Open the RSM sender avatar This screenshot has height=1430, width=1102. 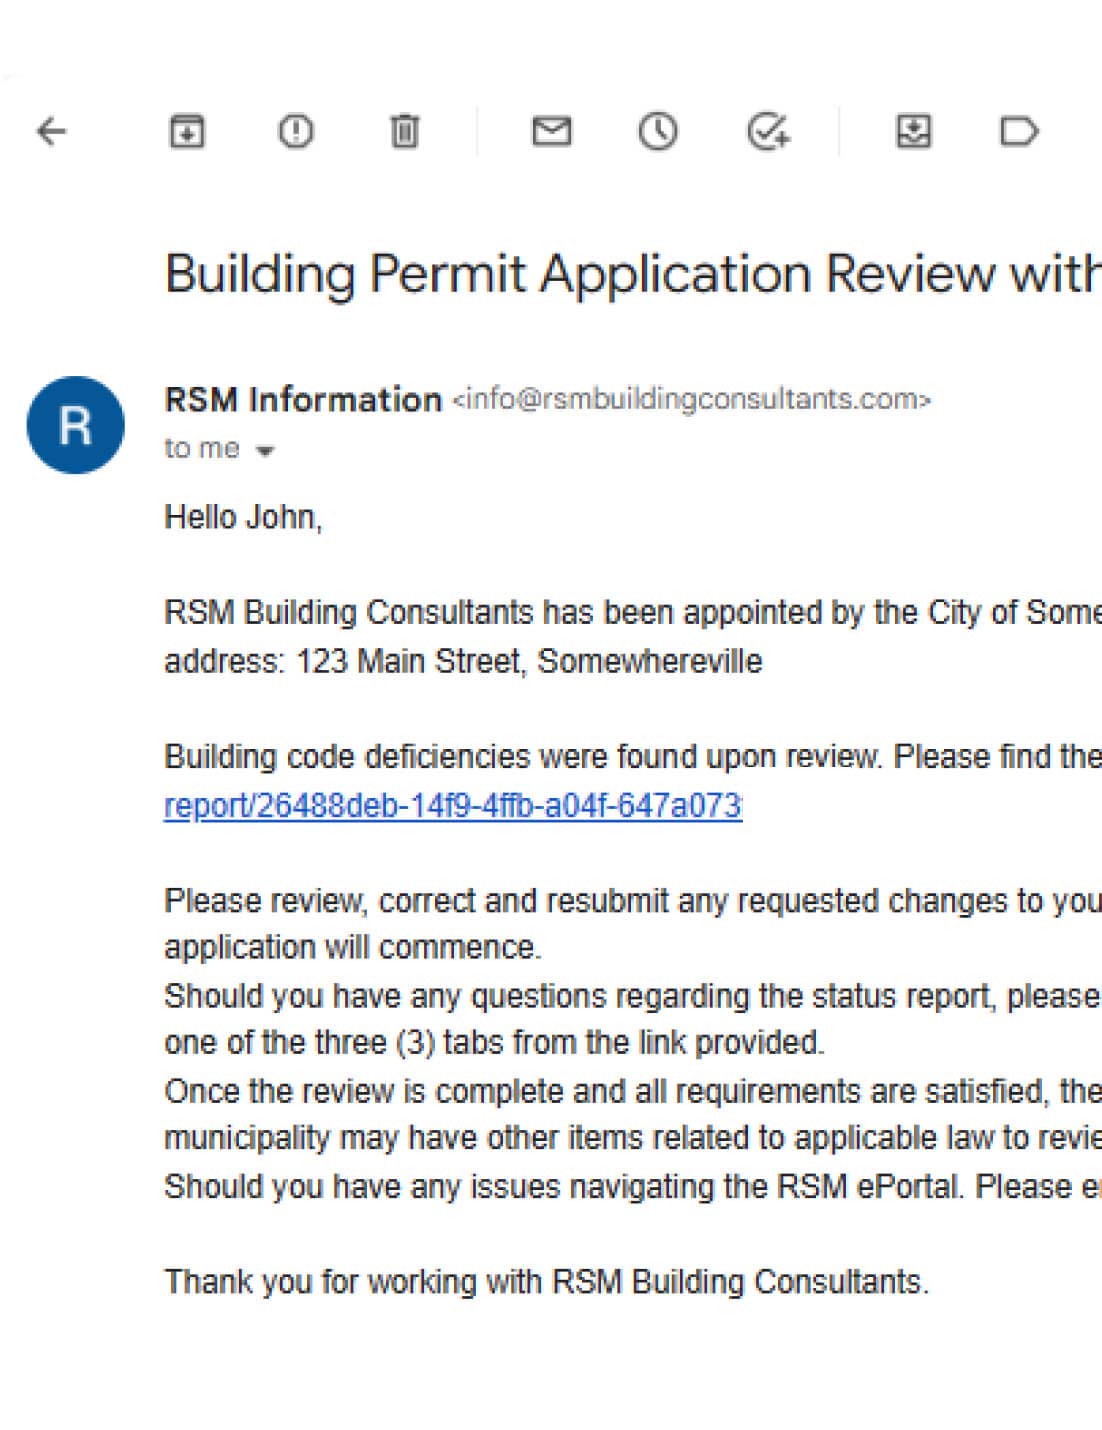coord(74,424)
